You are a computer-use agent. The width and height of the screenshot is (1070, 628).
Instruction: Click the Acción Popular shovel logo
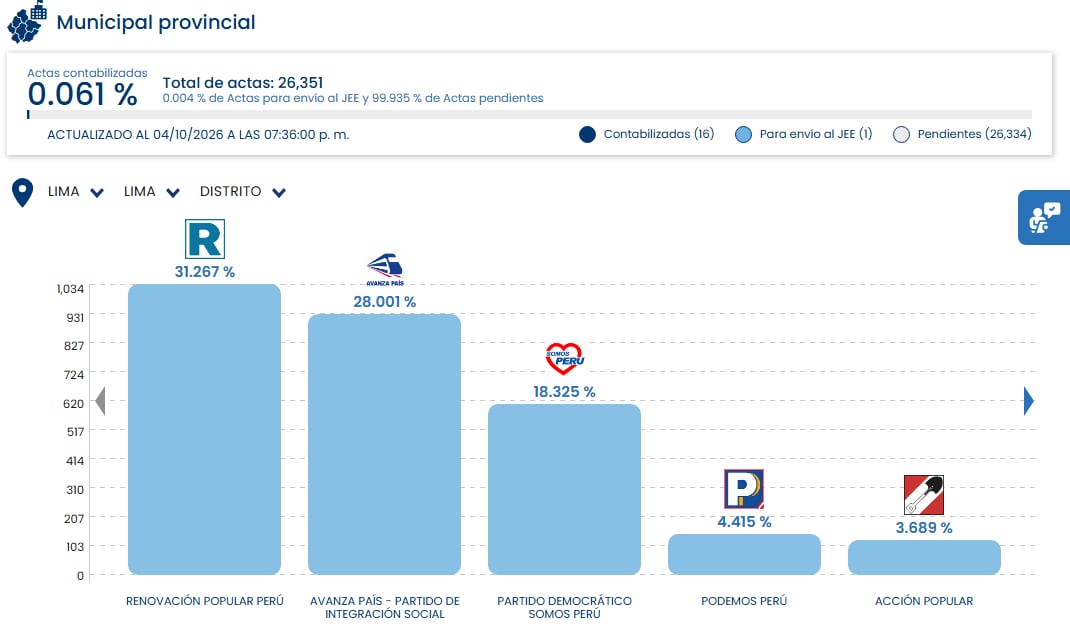[924, 495]
